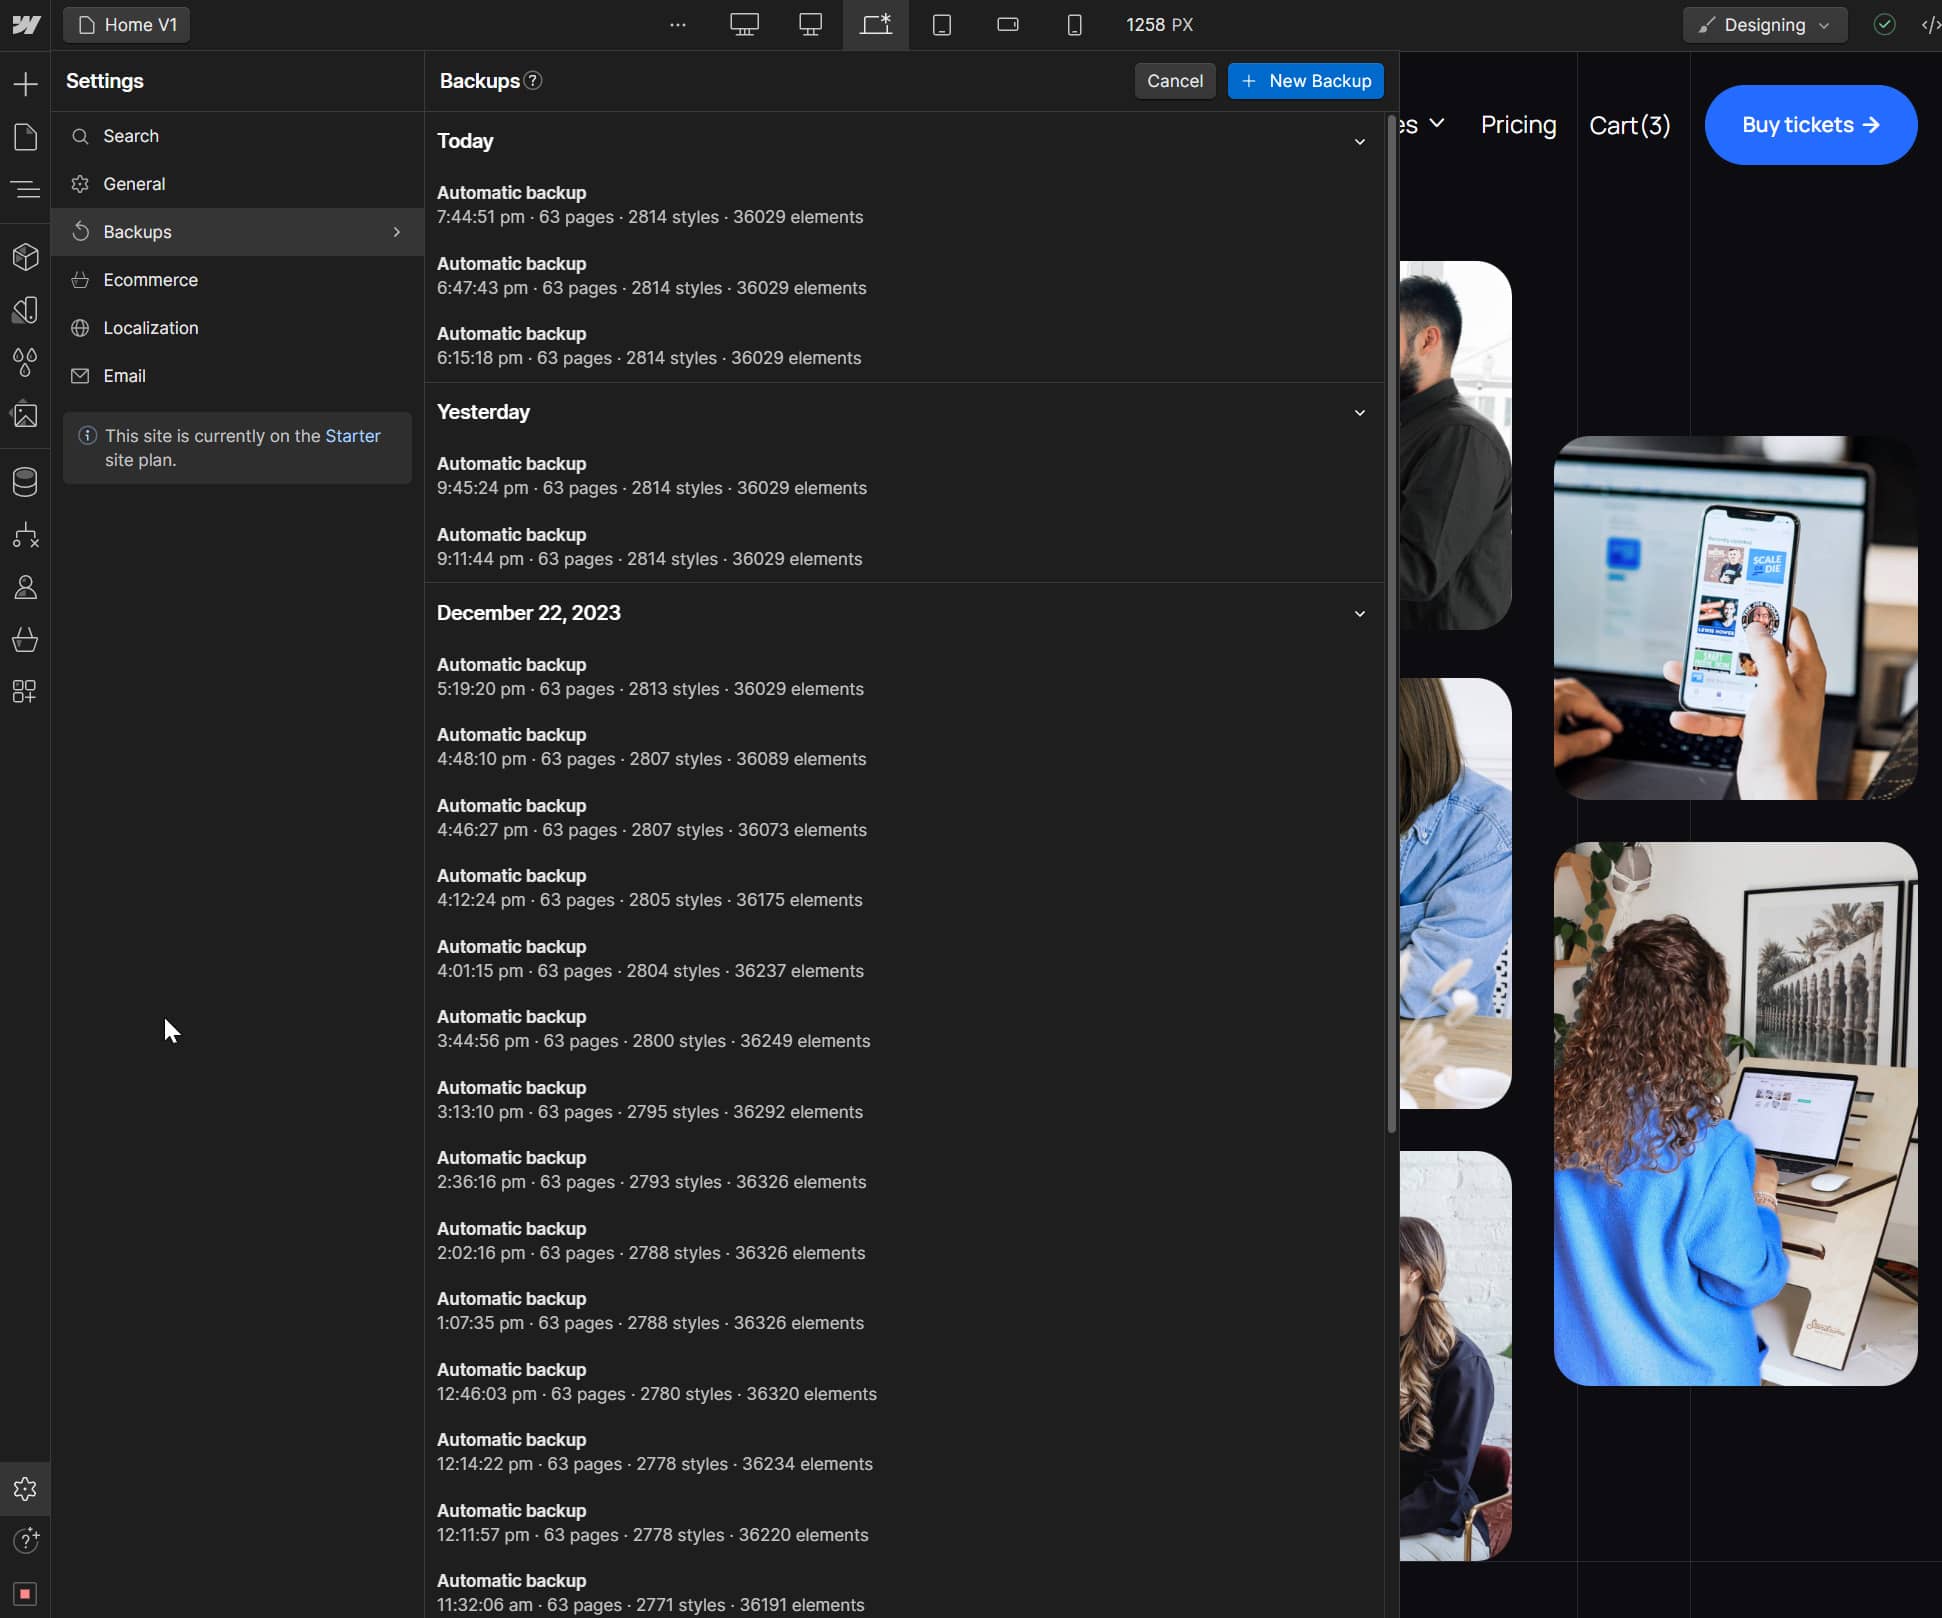The width and height of the screenshot is (1942, 1618).
Task: Open the Assets panel
Action: pos(26,416)
